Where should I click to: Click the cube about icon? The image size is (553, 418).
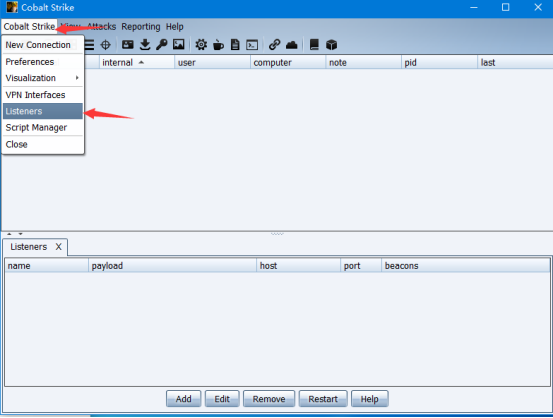click(332, 45)
